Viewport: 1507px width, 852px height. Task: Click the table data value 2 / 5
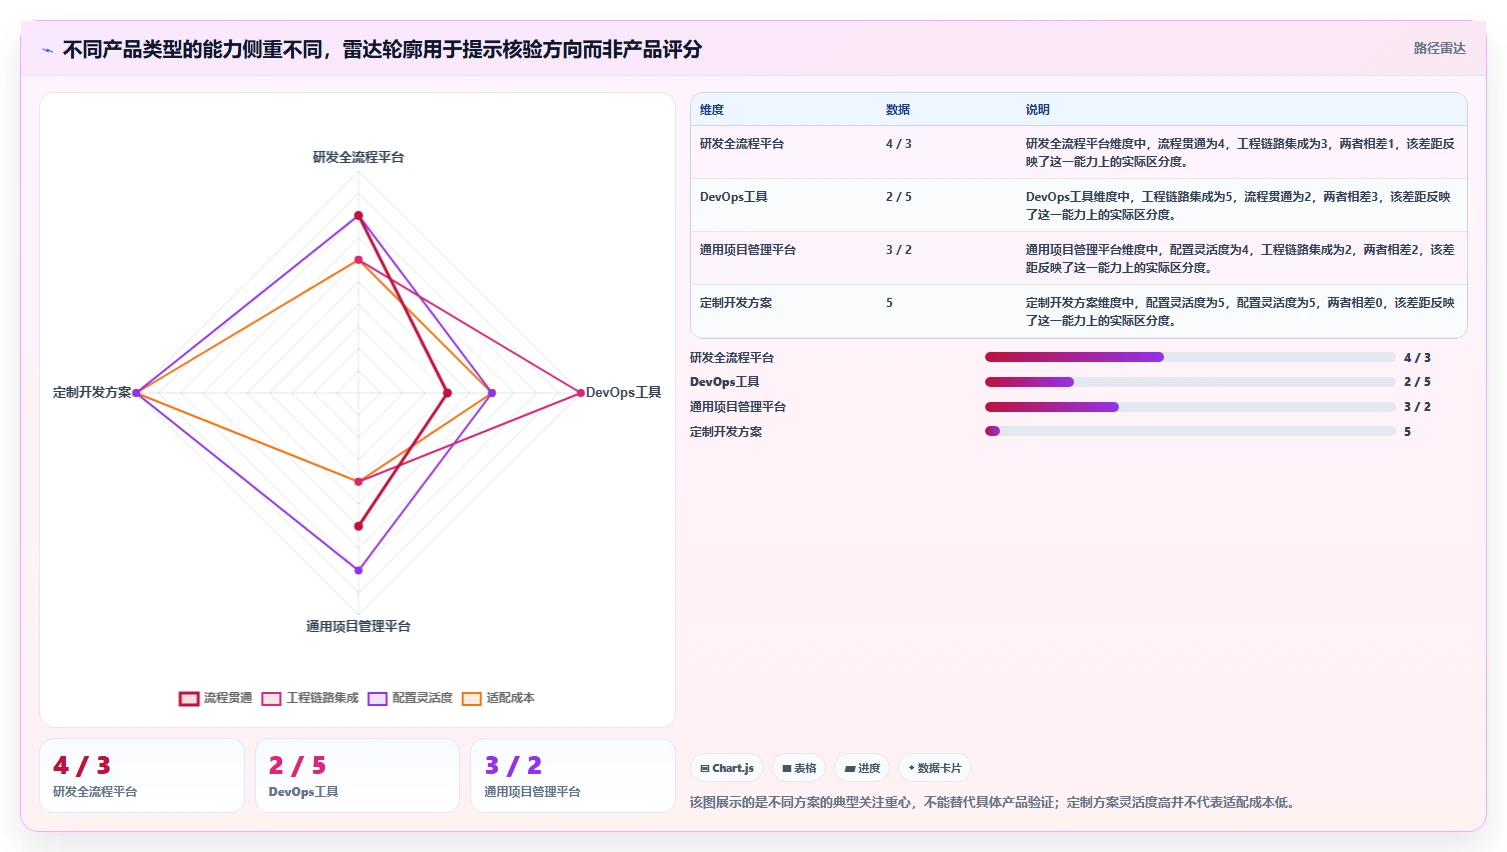[x=899, y=197]
